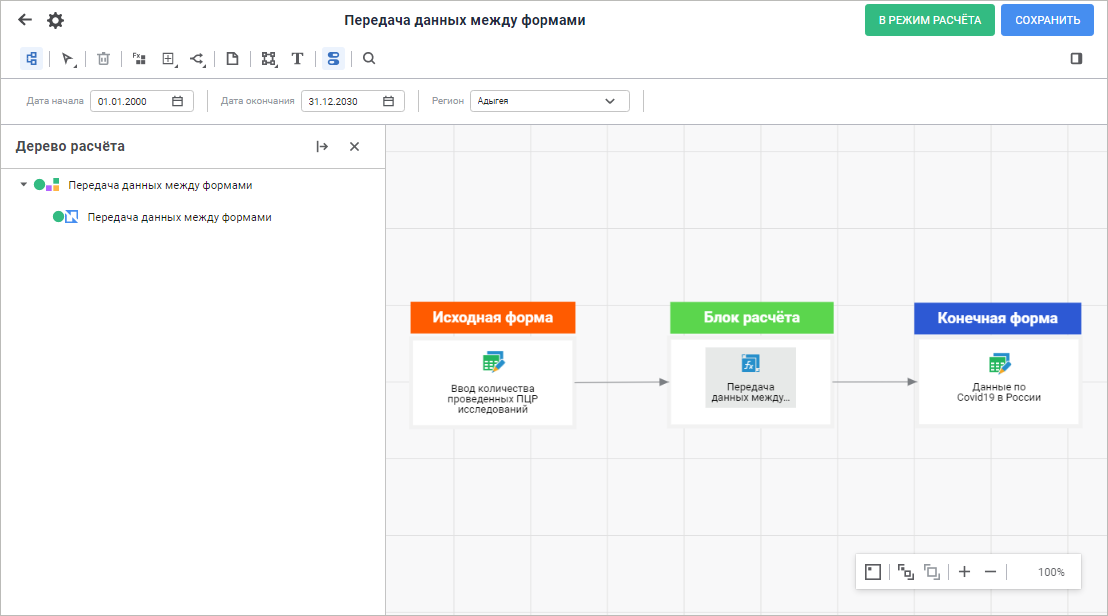Toggle the right side panel icon
The width and height of the screenshot is (1108, 616).
pos(1076,59)
